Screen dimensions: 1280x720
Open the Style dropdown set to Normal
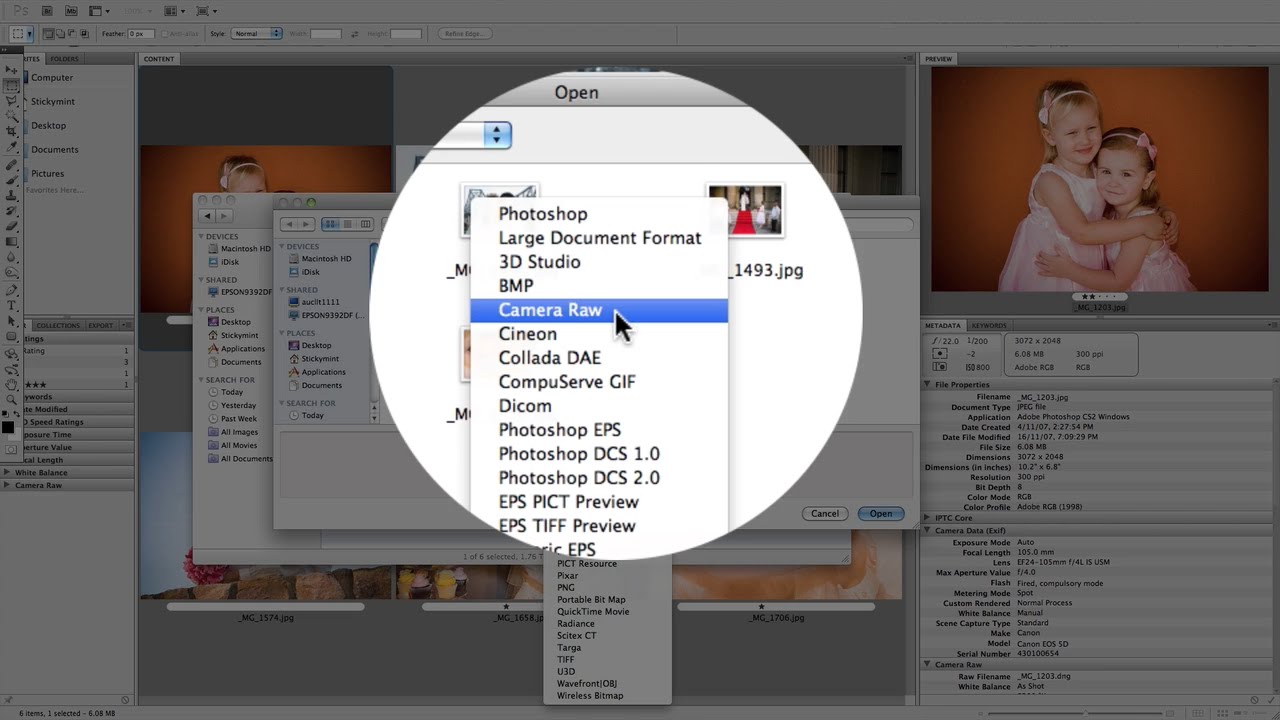257,34
